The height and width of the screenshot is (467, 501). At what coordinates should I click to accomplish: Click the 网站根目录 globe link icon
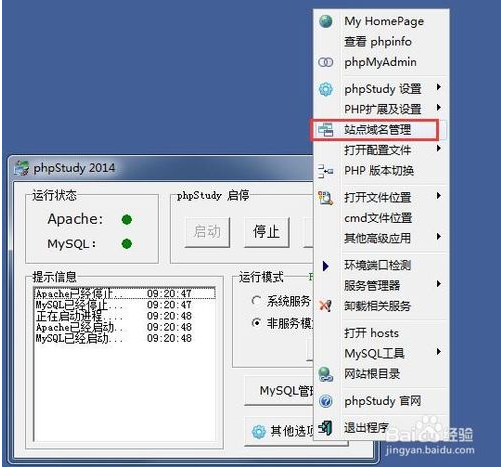(325, 374)
